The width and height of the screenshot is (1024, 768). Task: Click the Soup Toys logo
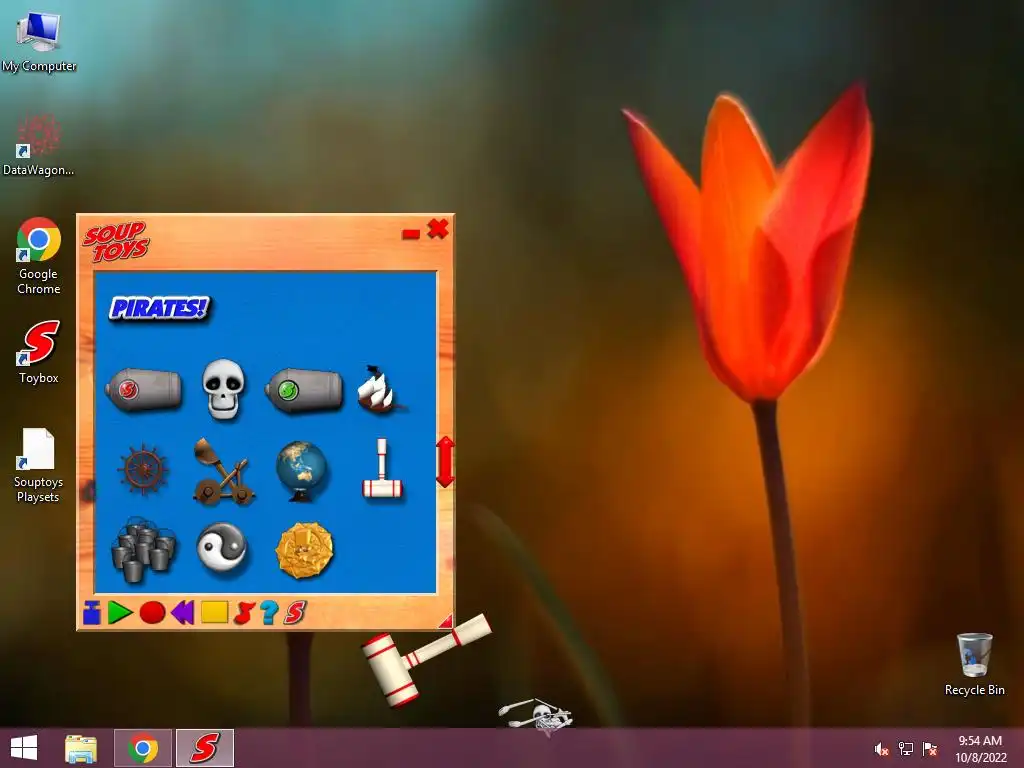[x=116, y=242]
